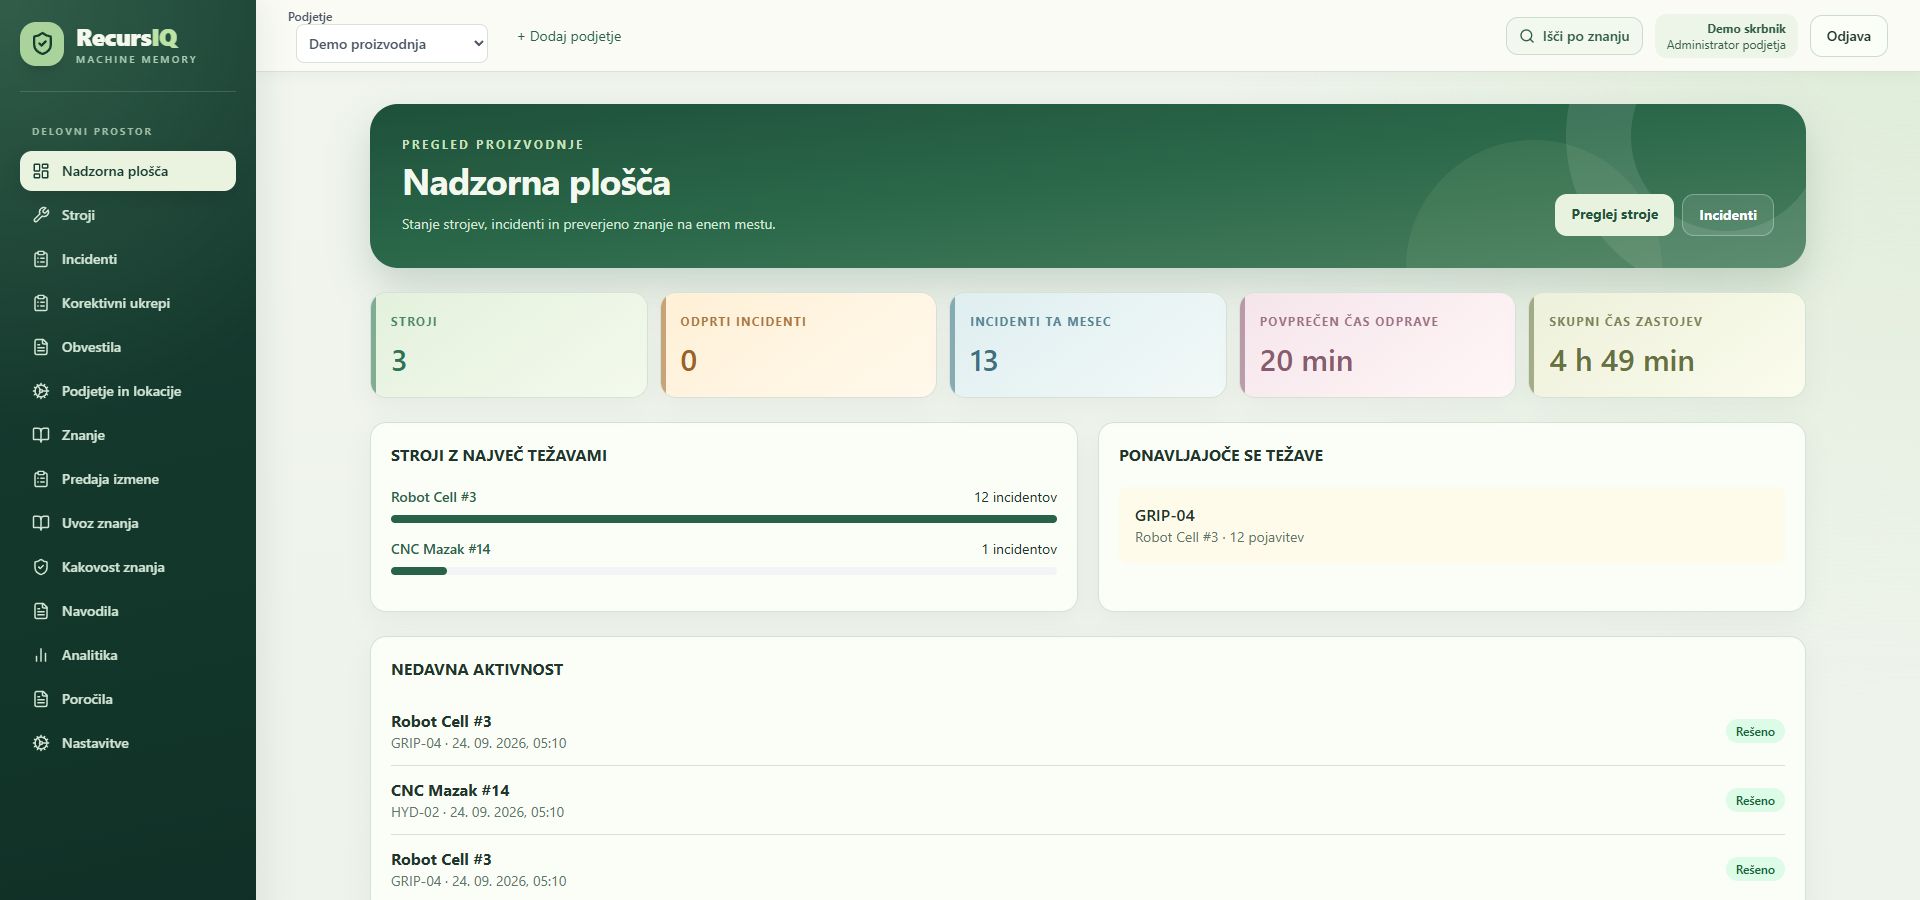This screenshot has width=1920, height=900.
Task: Click the Robot Cell #3 progress bar
Action: pos(724,519)
